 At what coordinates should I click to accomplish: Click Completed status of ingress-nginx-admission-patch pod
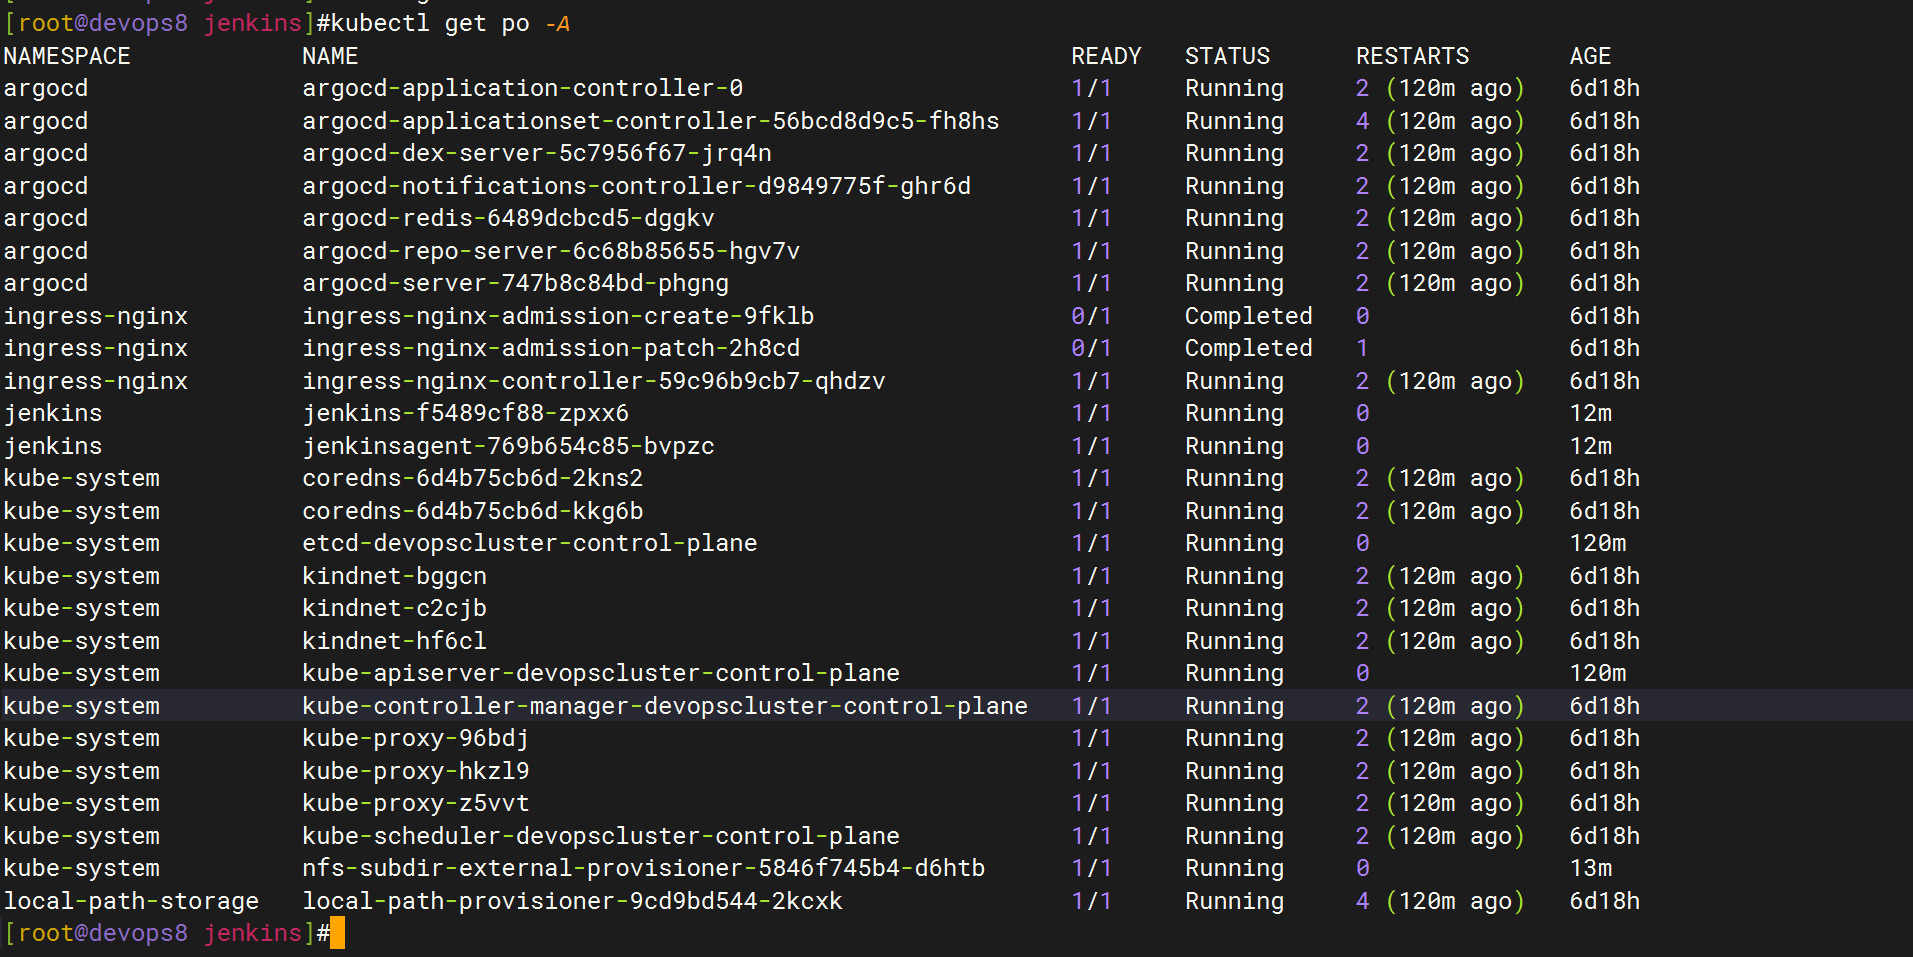[x=1248, y=348]
